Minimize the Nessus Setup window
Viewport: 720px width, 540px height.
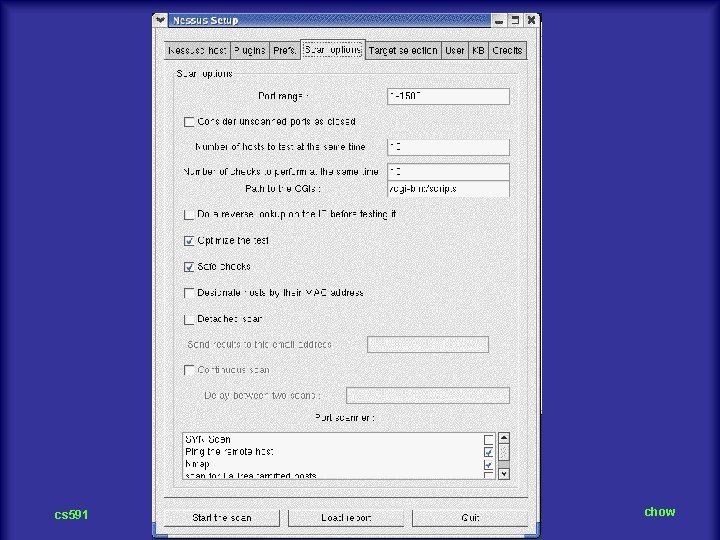(499, 21)
